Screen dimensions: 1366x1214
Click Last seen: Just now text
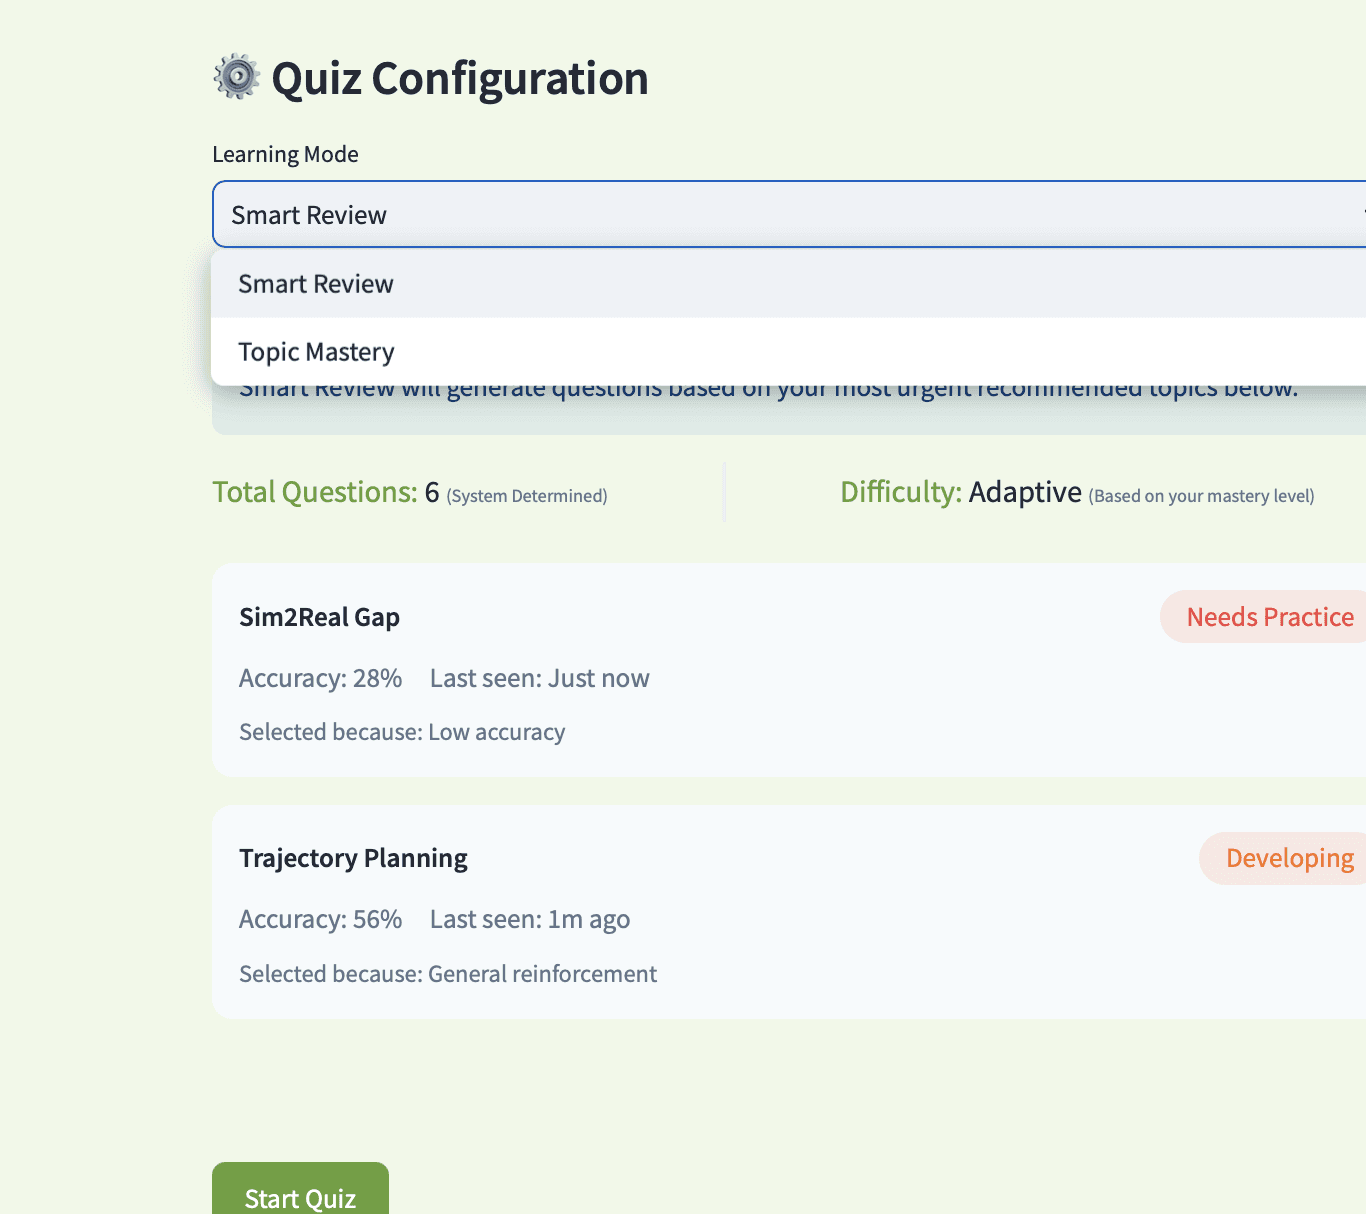[x=539, y=678]
